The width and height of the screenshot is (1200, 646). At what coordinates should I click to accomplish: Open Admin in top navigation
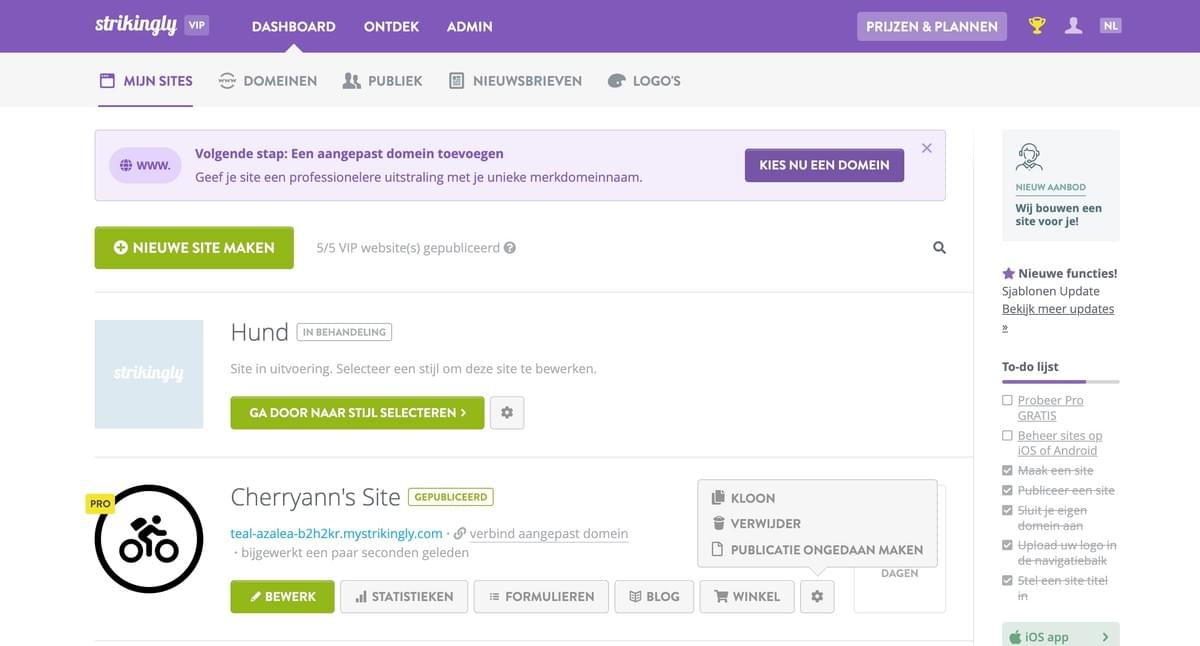point(470,26)
